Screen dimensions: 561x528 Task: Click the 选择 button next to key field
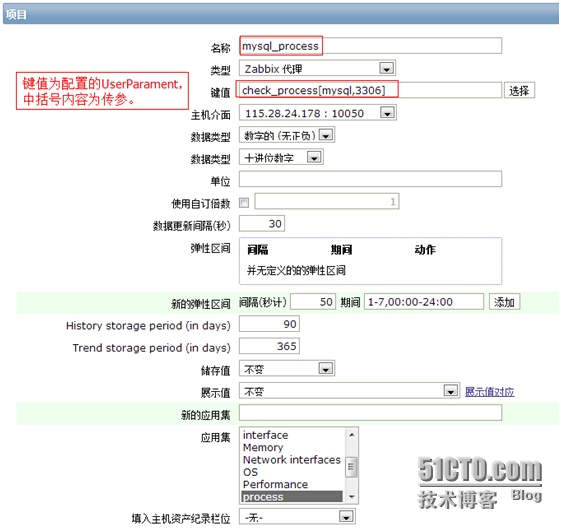coord(519,90)
